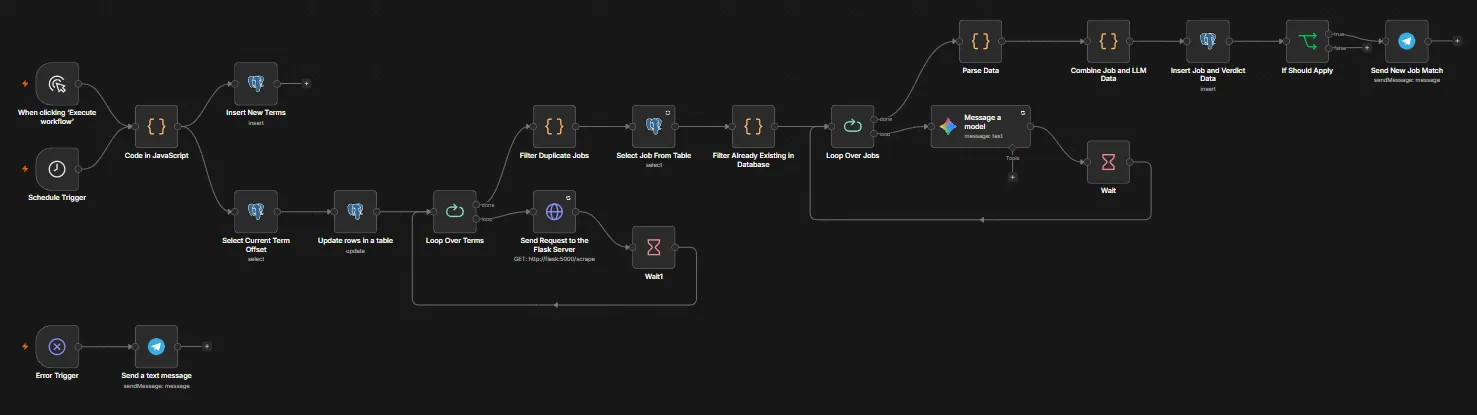The height and width of the screenshot is (415, 1477).
Task: Add a node after Insert New Terms
Action: click(306, 84)
